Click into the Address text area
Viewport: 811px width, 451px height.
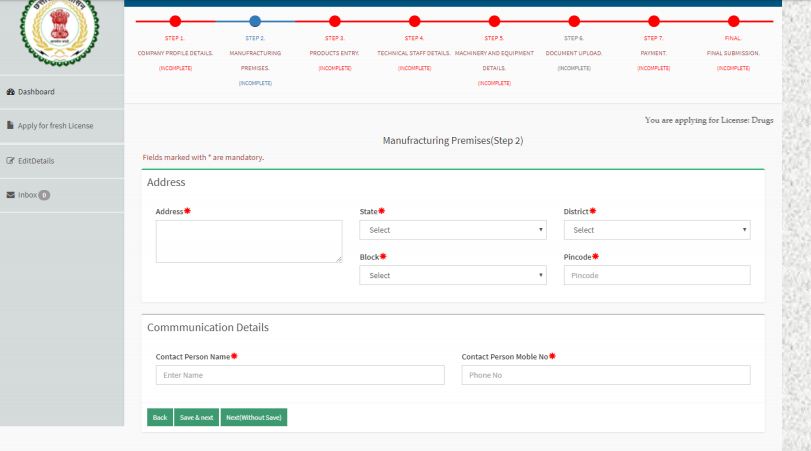pyautogui.click(x=249, y=242)
